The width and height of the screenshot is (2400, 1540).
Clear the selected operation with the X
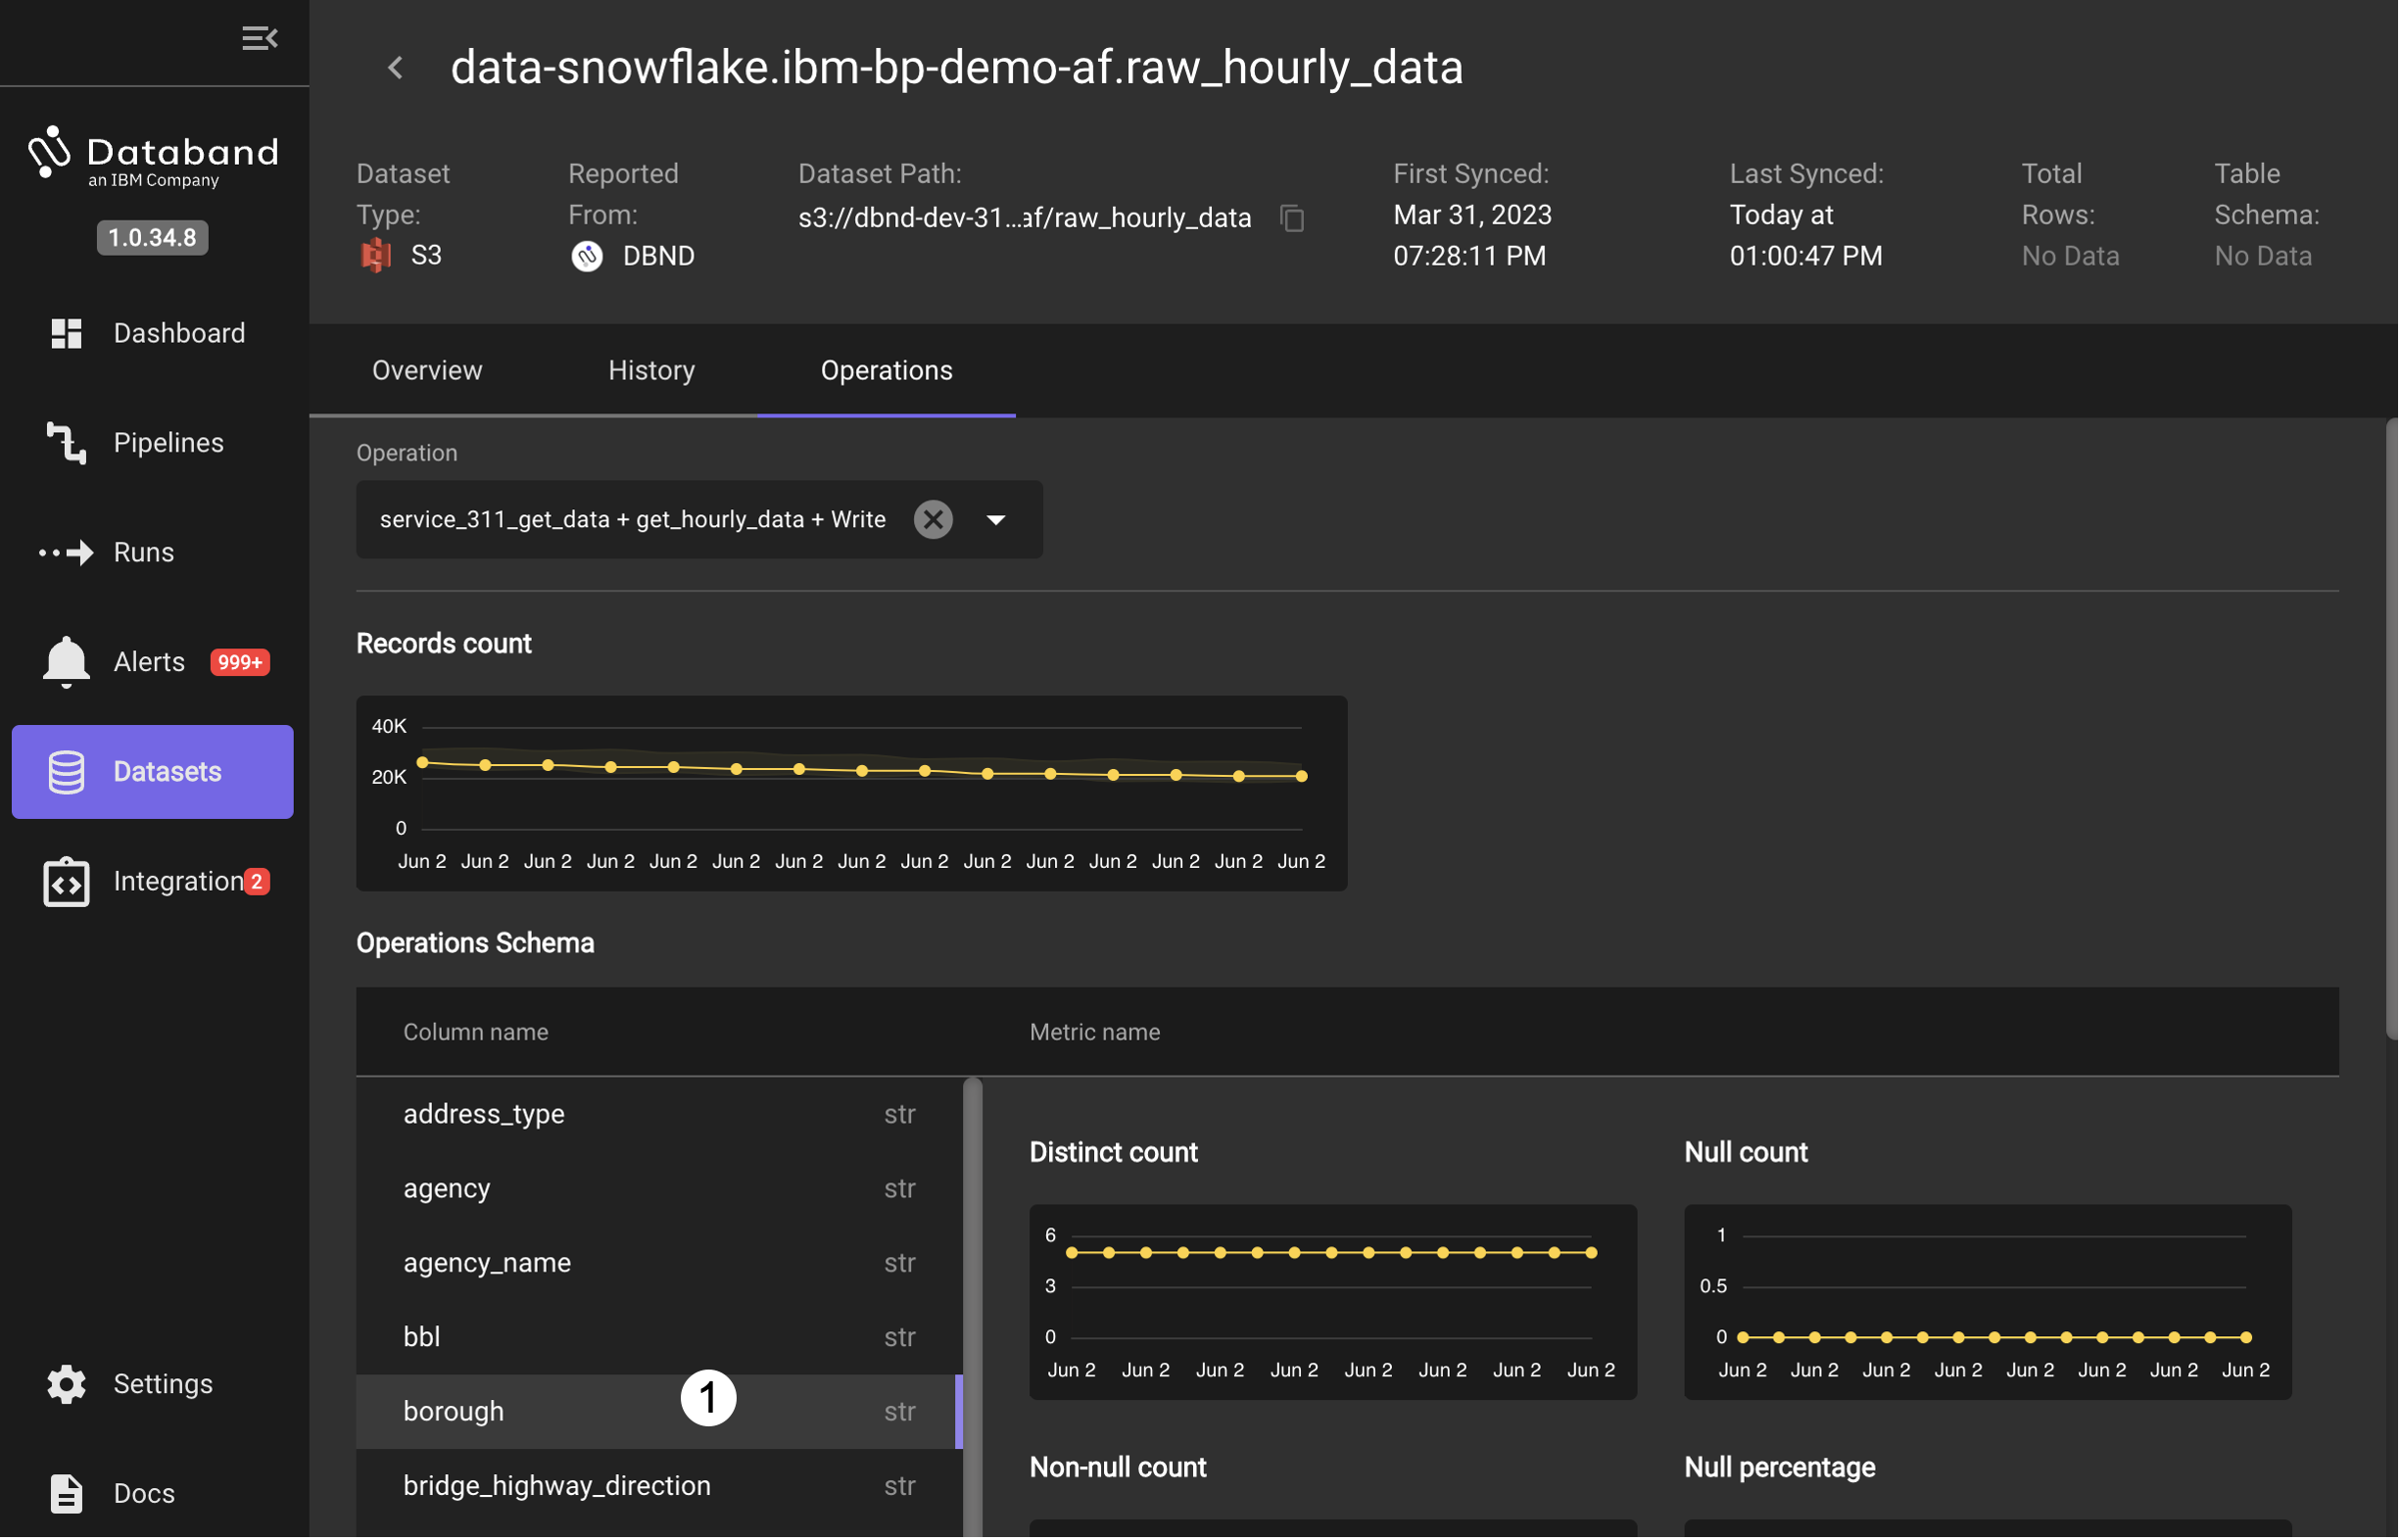tap(933, 520)
